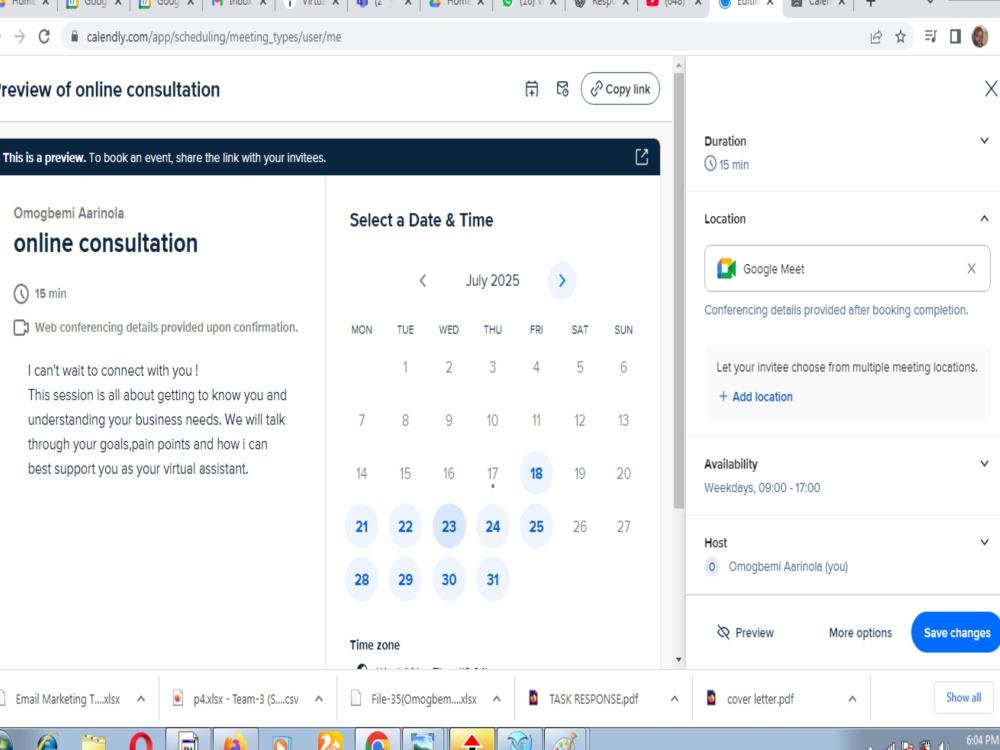Select July 24 on the calendar
The image size is (1000, 750).
pyautogui.click(x=492, y=526)
